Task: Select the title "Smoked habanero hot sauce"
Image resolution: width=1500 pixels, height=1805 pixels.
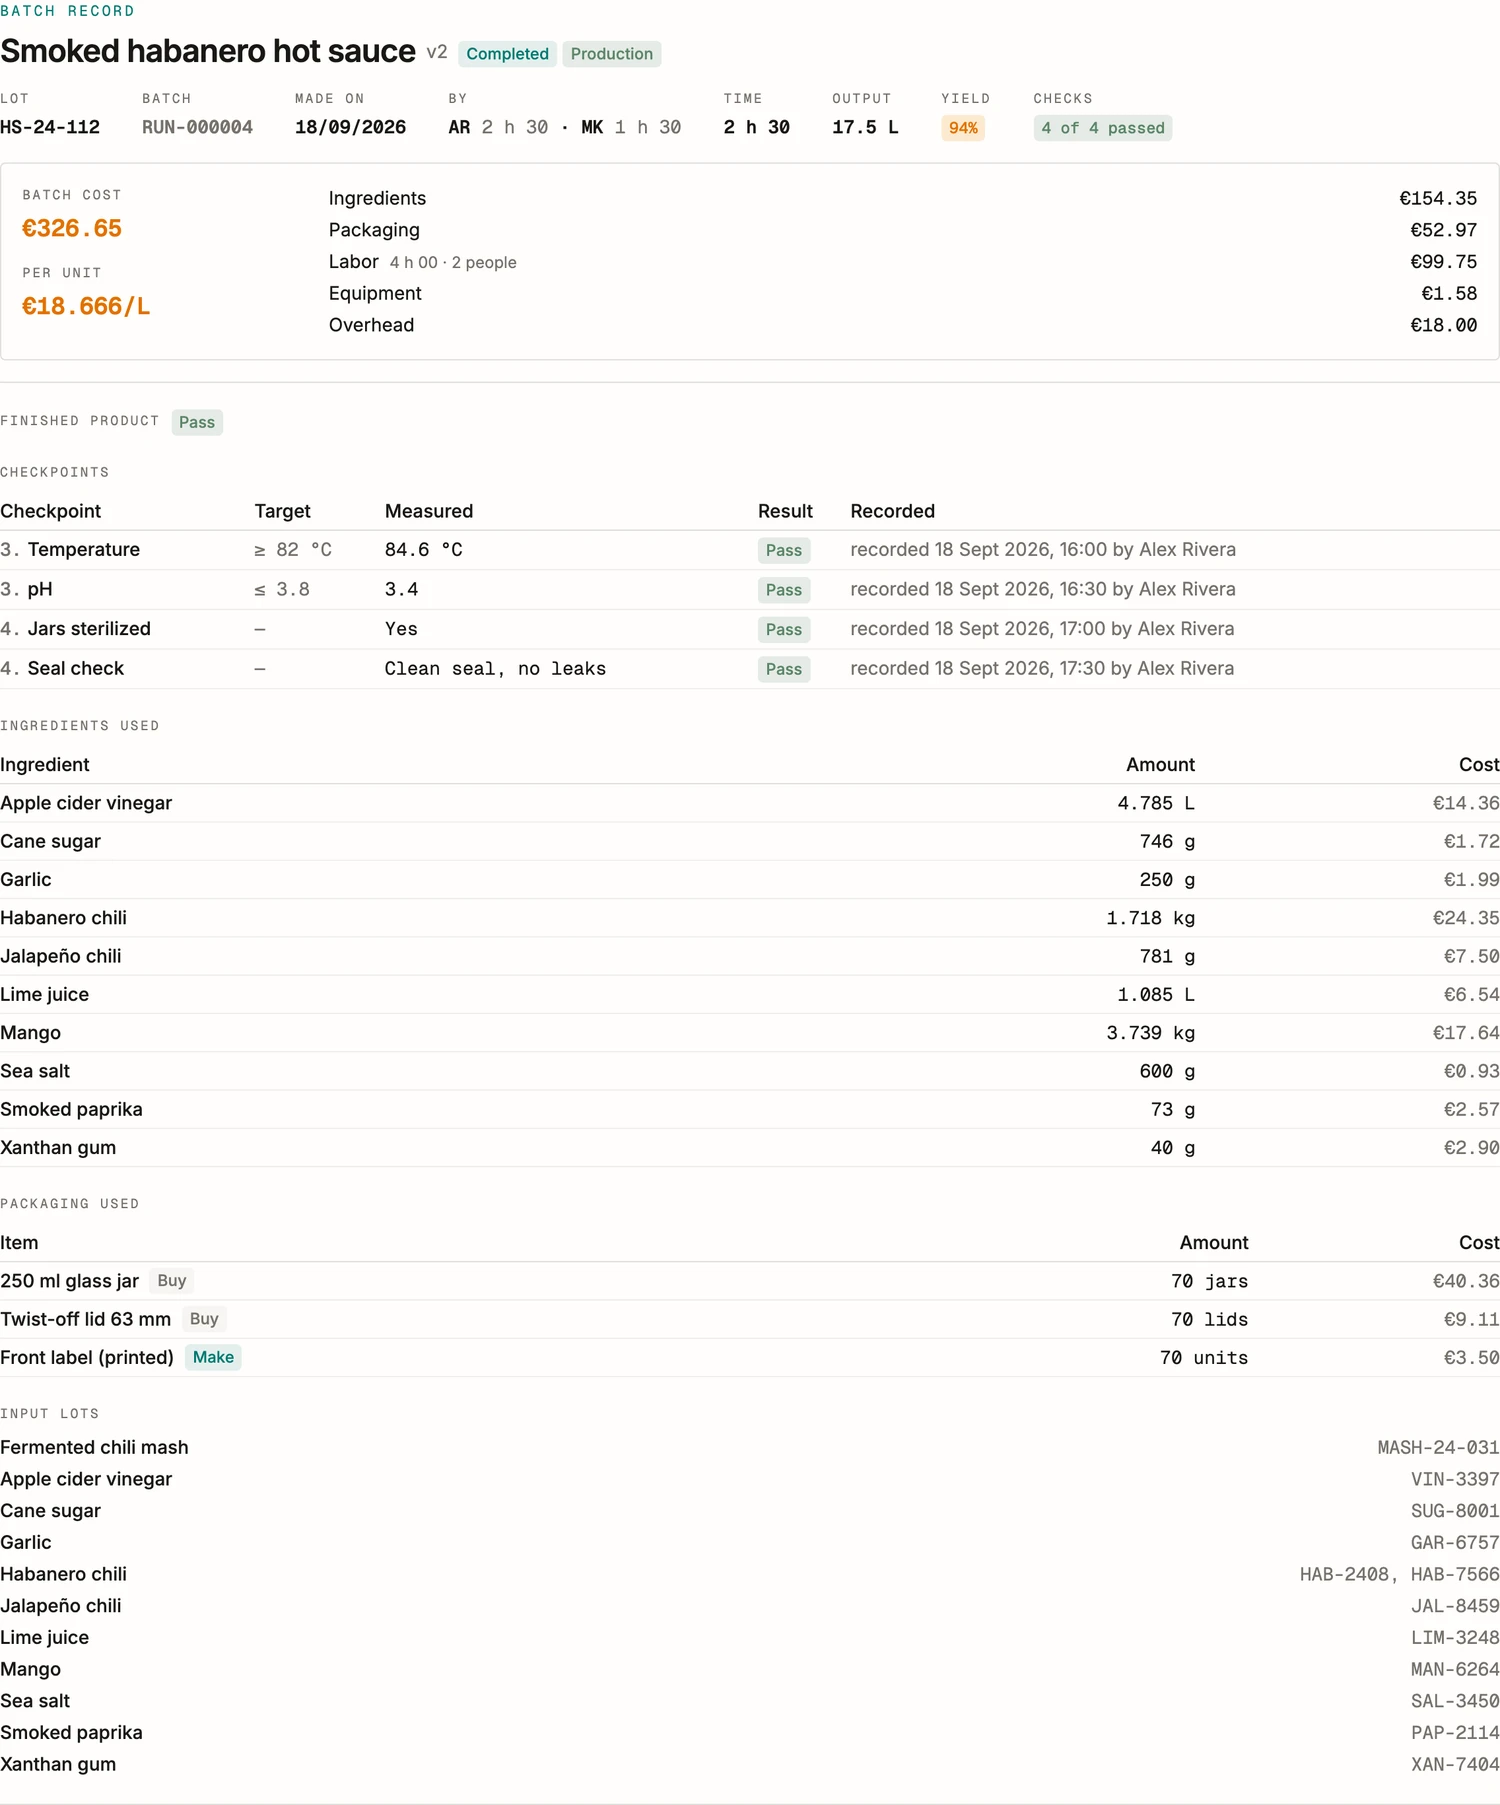Action: pos(208,51)
